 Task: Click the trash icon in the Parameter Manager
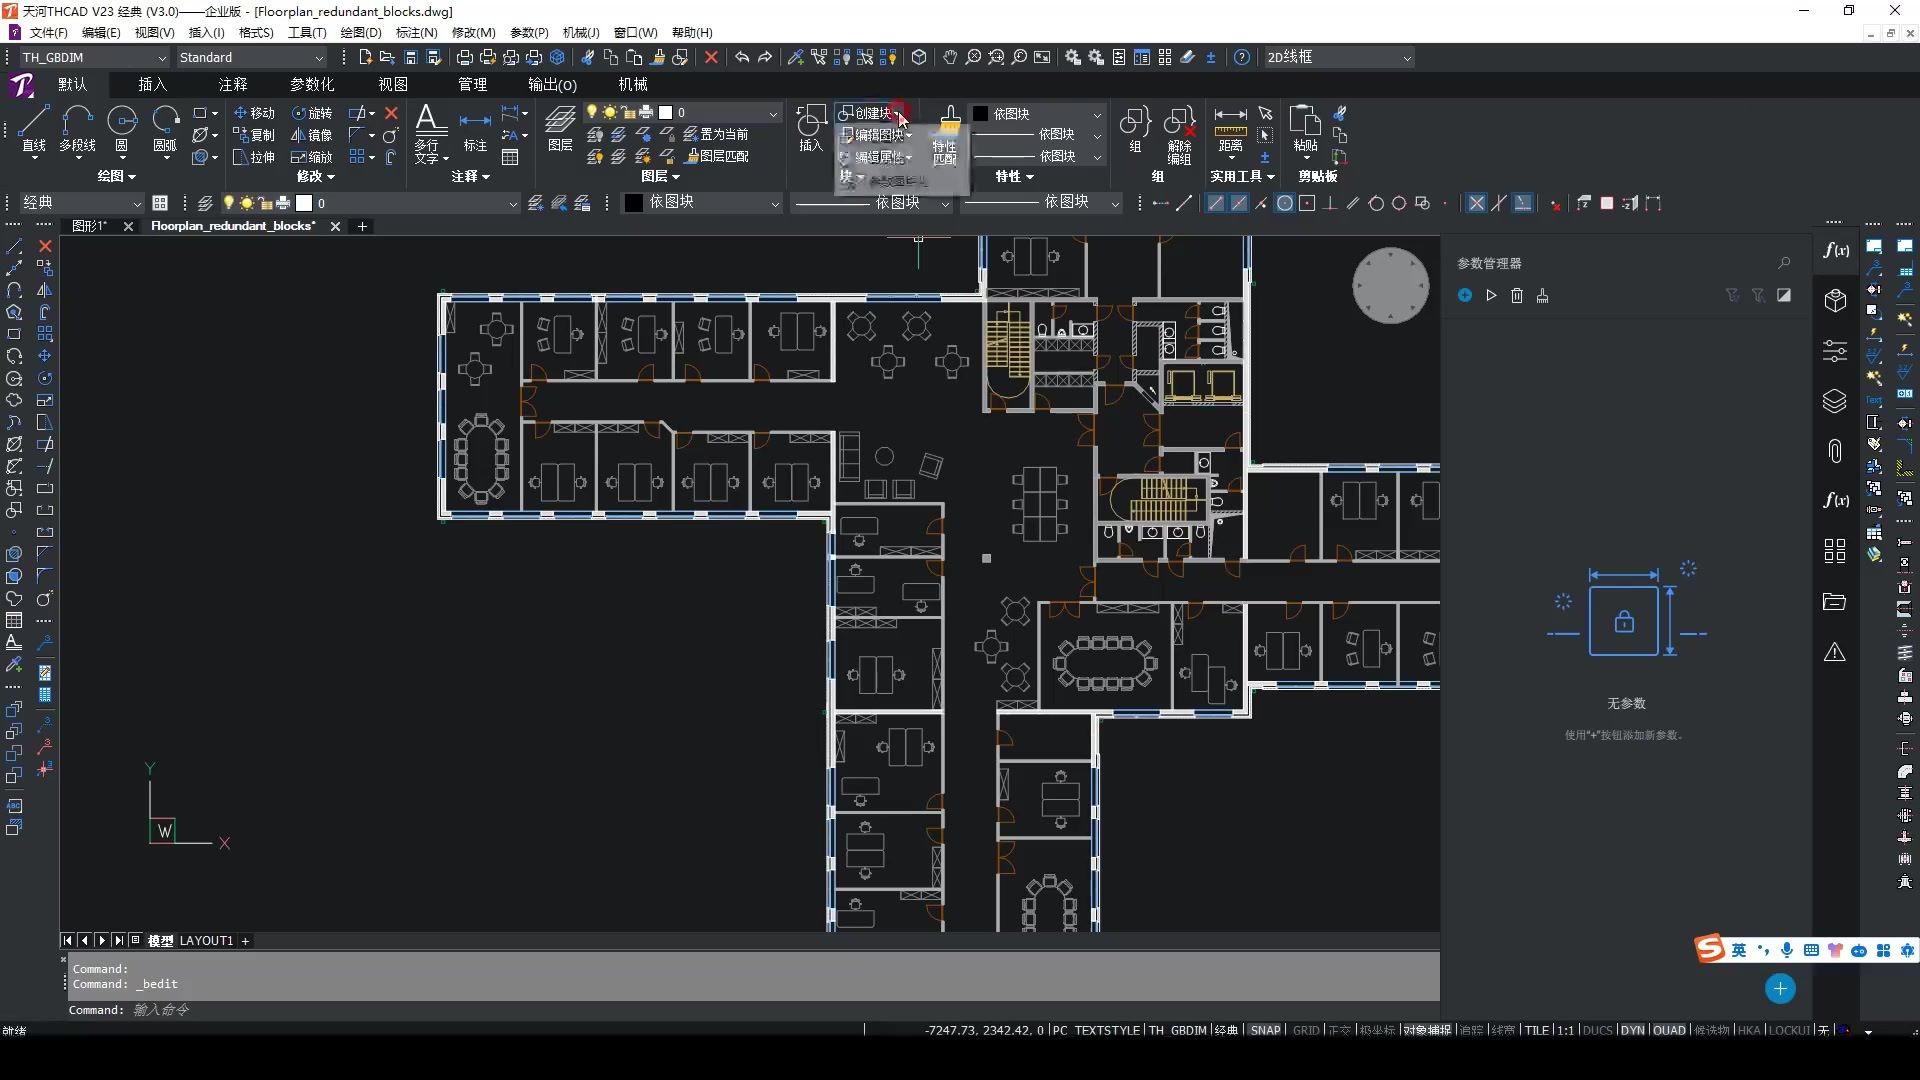(x=1517, y=295)
